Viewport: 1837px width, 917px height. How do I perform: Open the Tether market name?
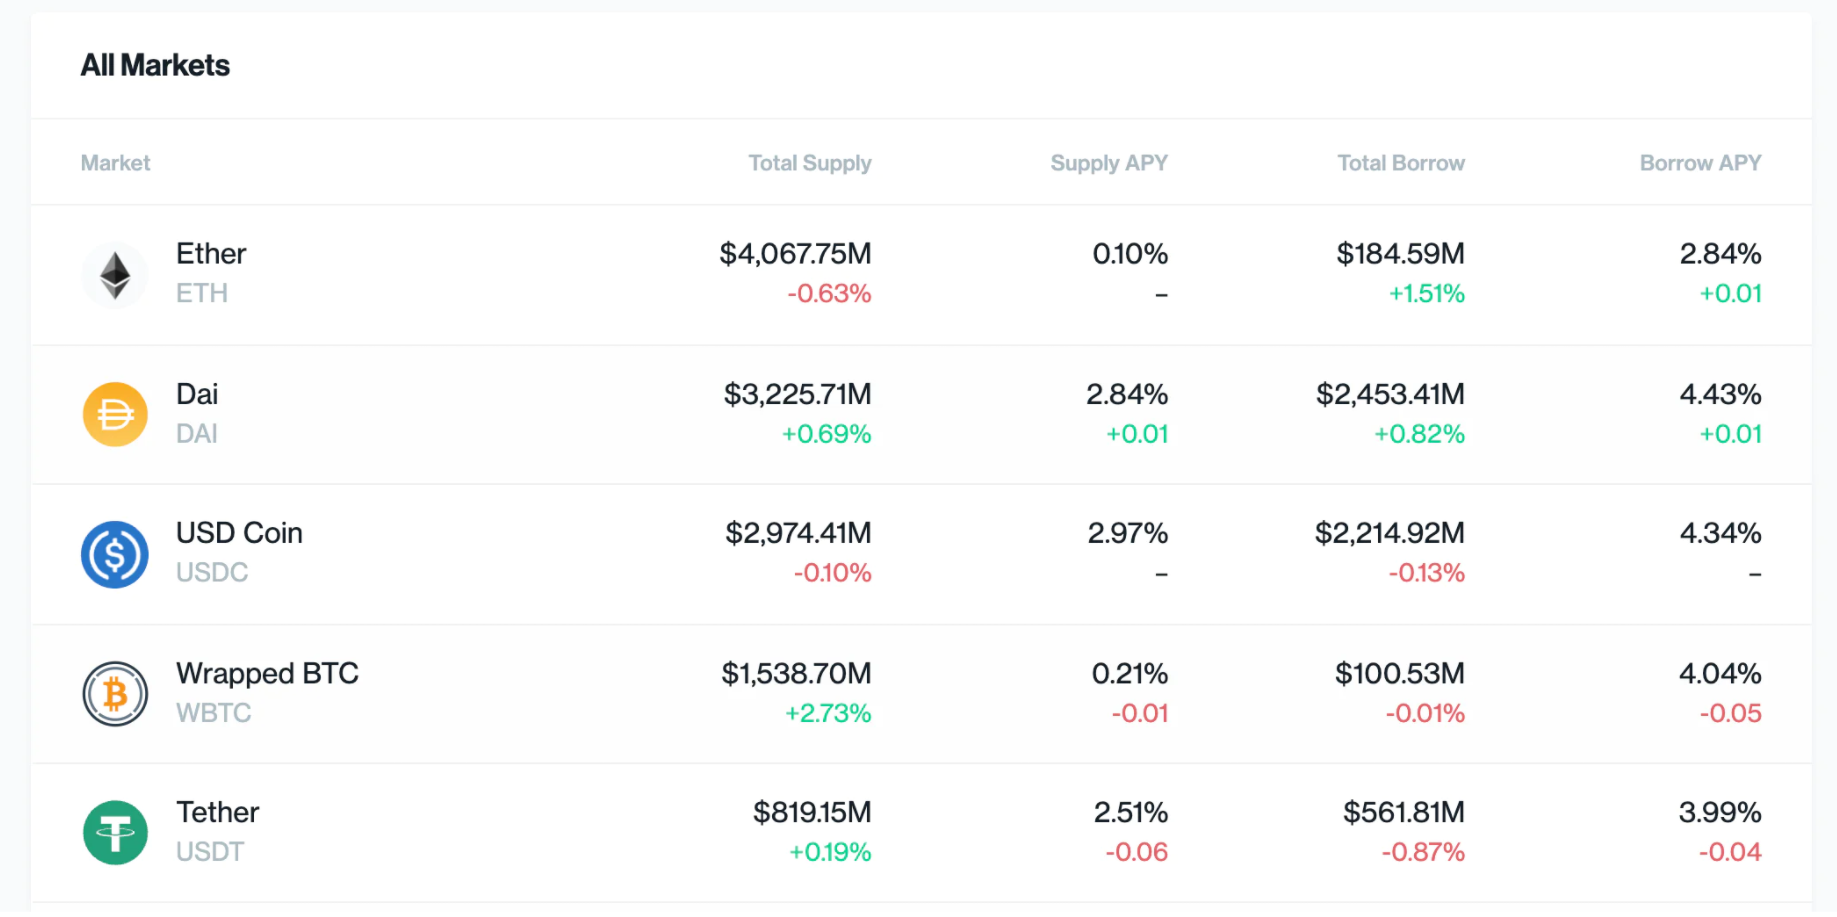pos(217,812)
